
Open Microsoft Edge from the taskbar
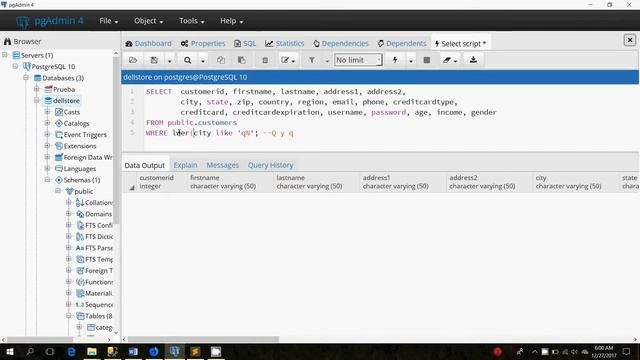(71, 351)
